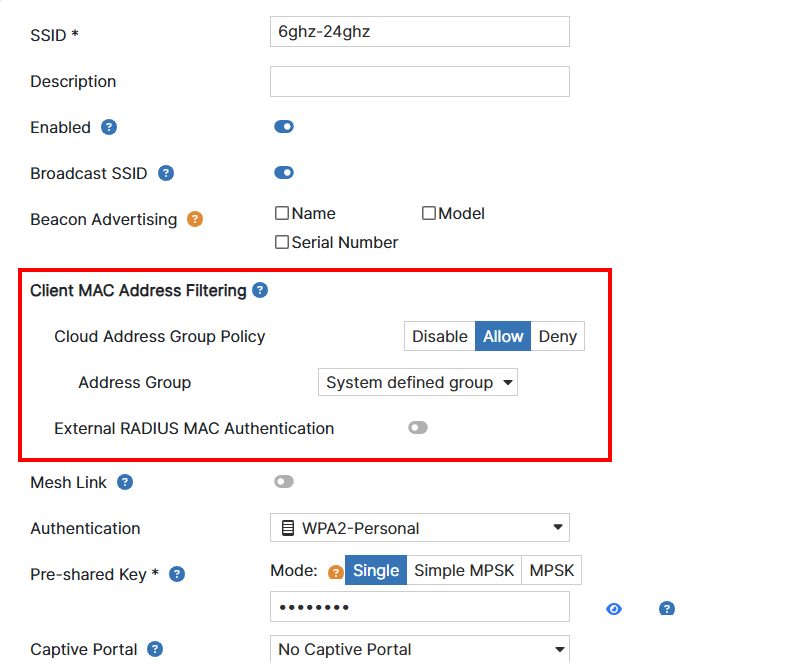Click help icon next to Mesh Link
Viewport: 785px width, 664px height.
pyautogui.click(x=125, y=482)
